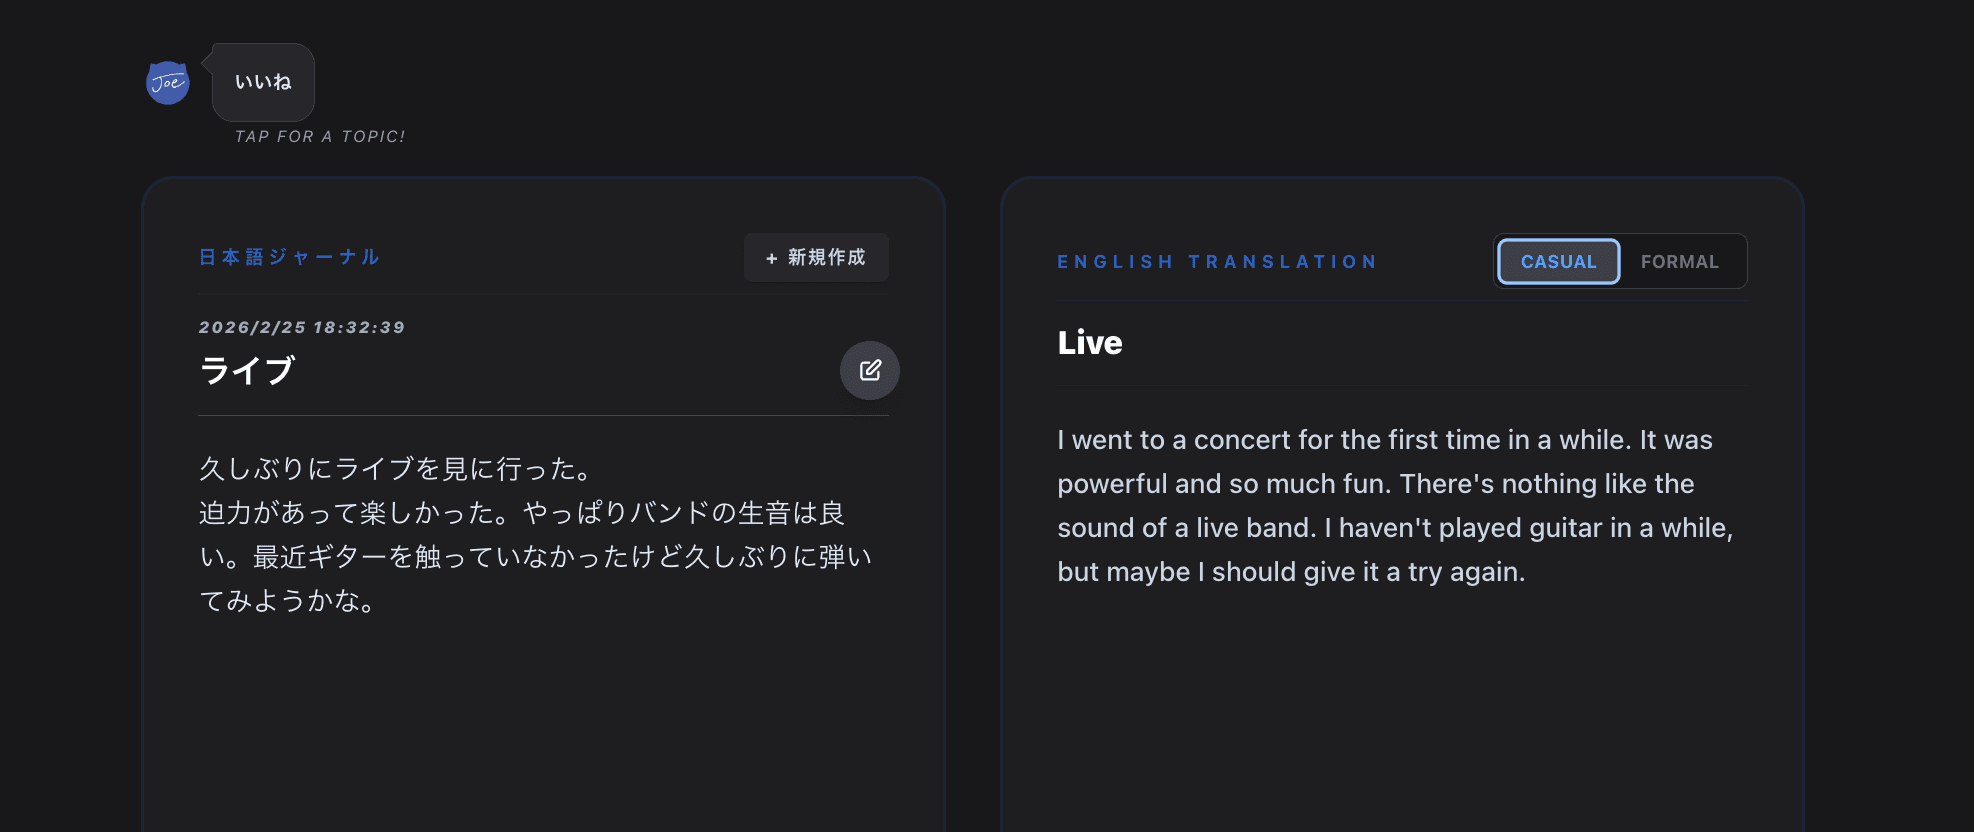Select the CASUAL translation style
Screen dimensions: 1974x832
pyautogui.click(x=1557, y=261)
